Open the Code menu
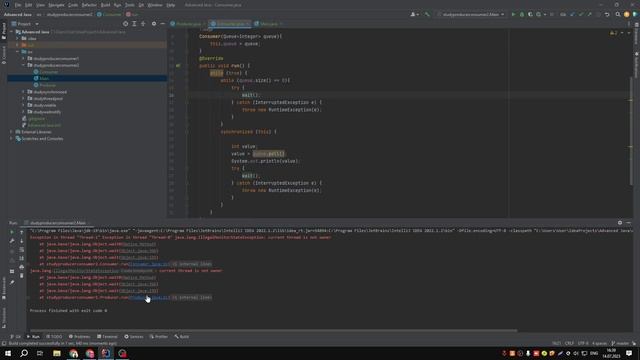 pyautogui.click(x=73, y=5)
